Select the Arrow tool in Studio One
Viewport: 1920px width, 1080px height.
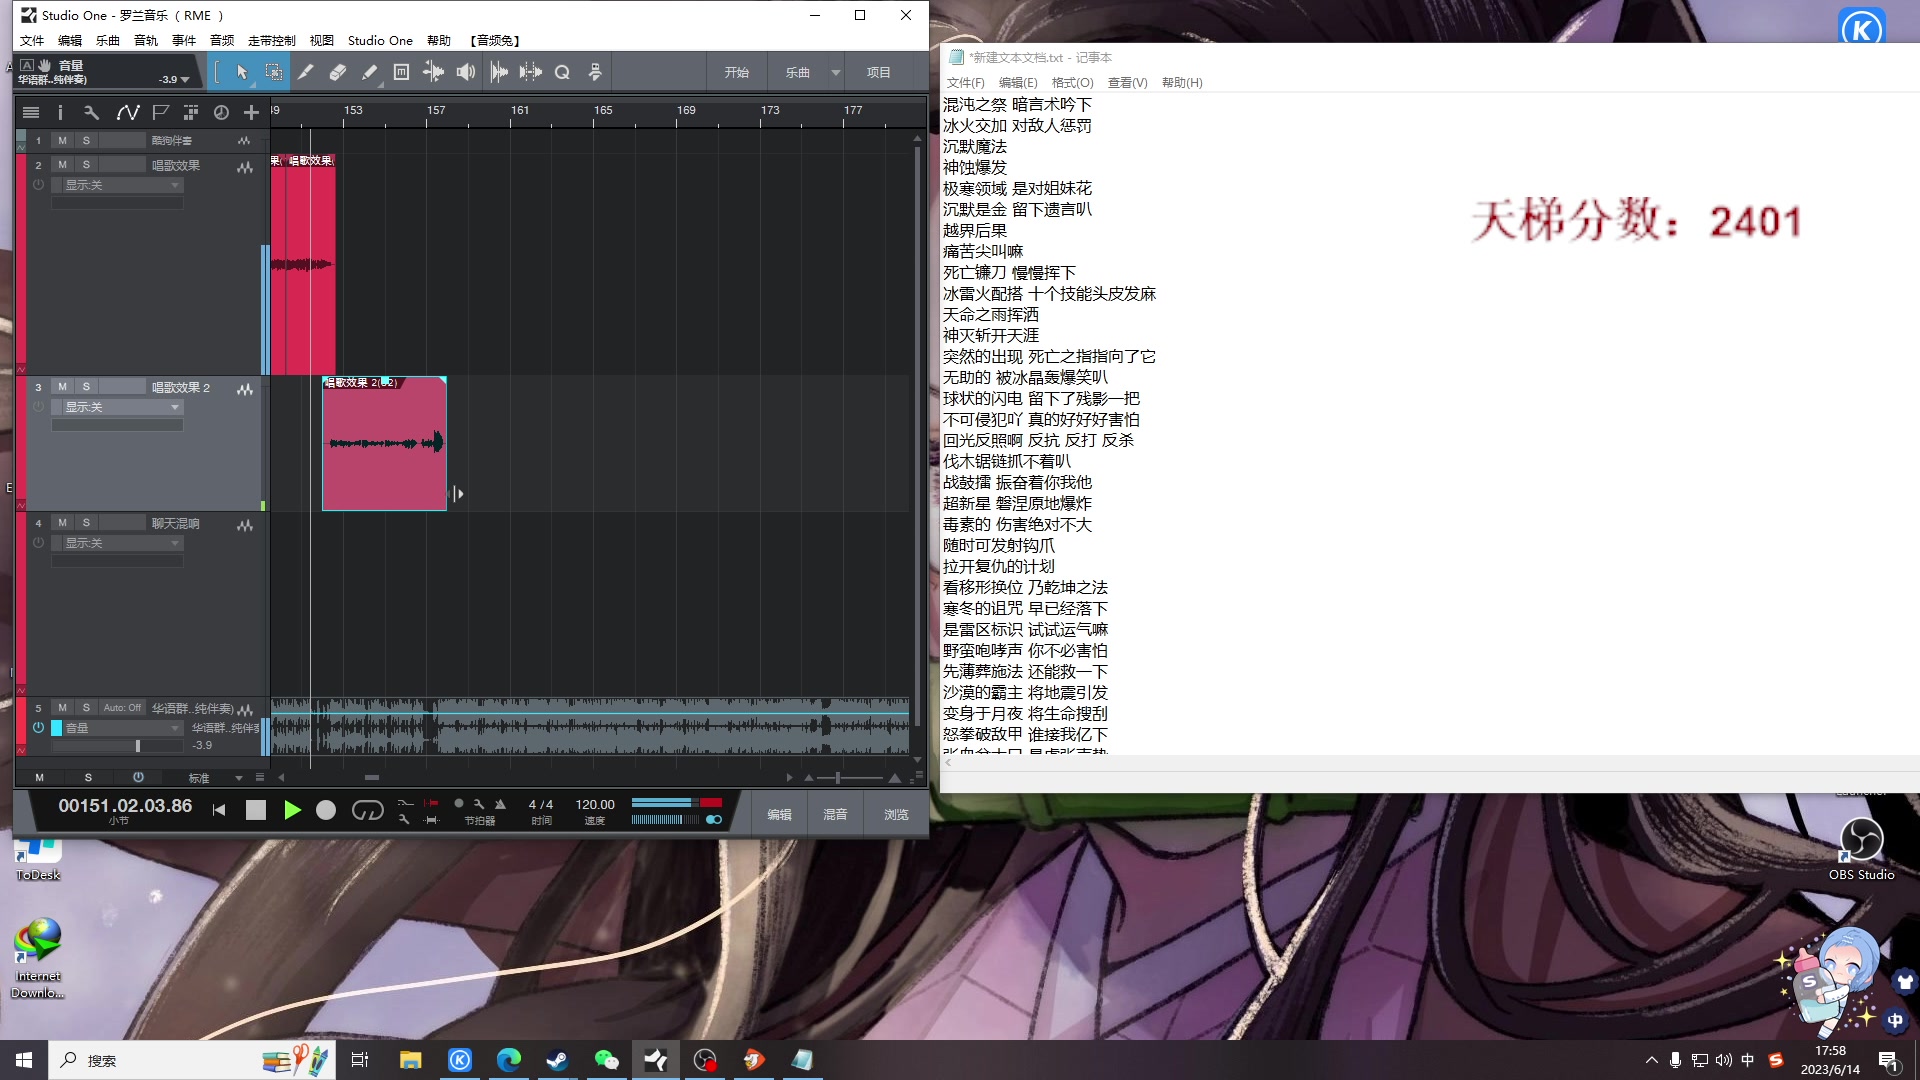click(x=241, y=72)
